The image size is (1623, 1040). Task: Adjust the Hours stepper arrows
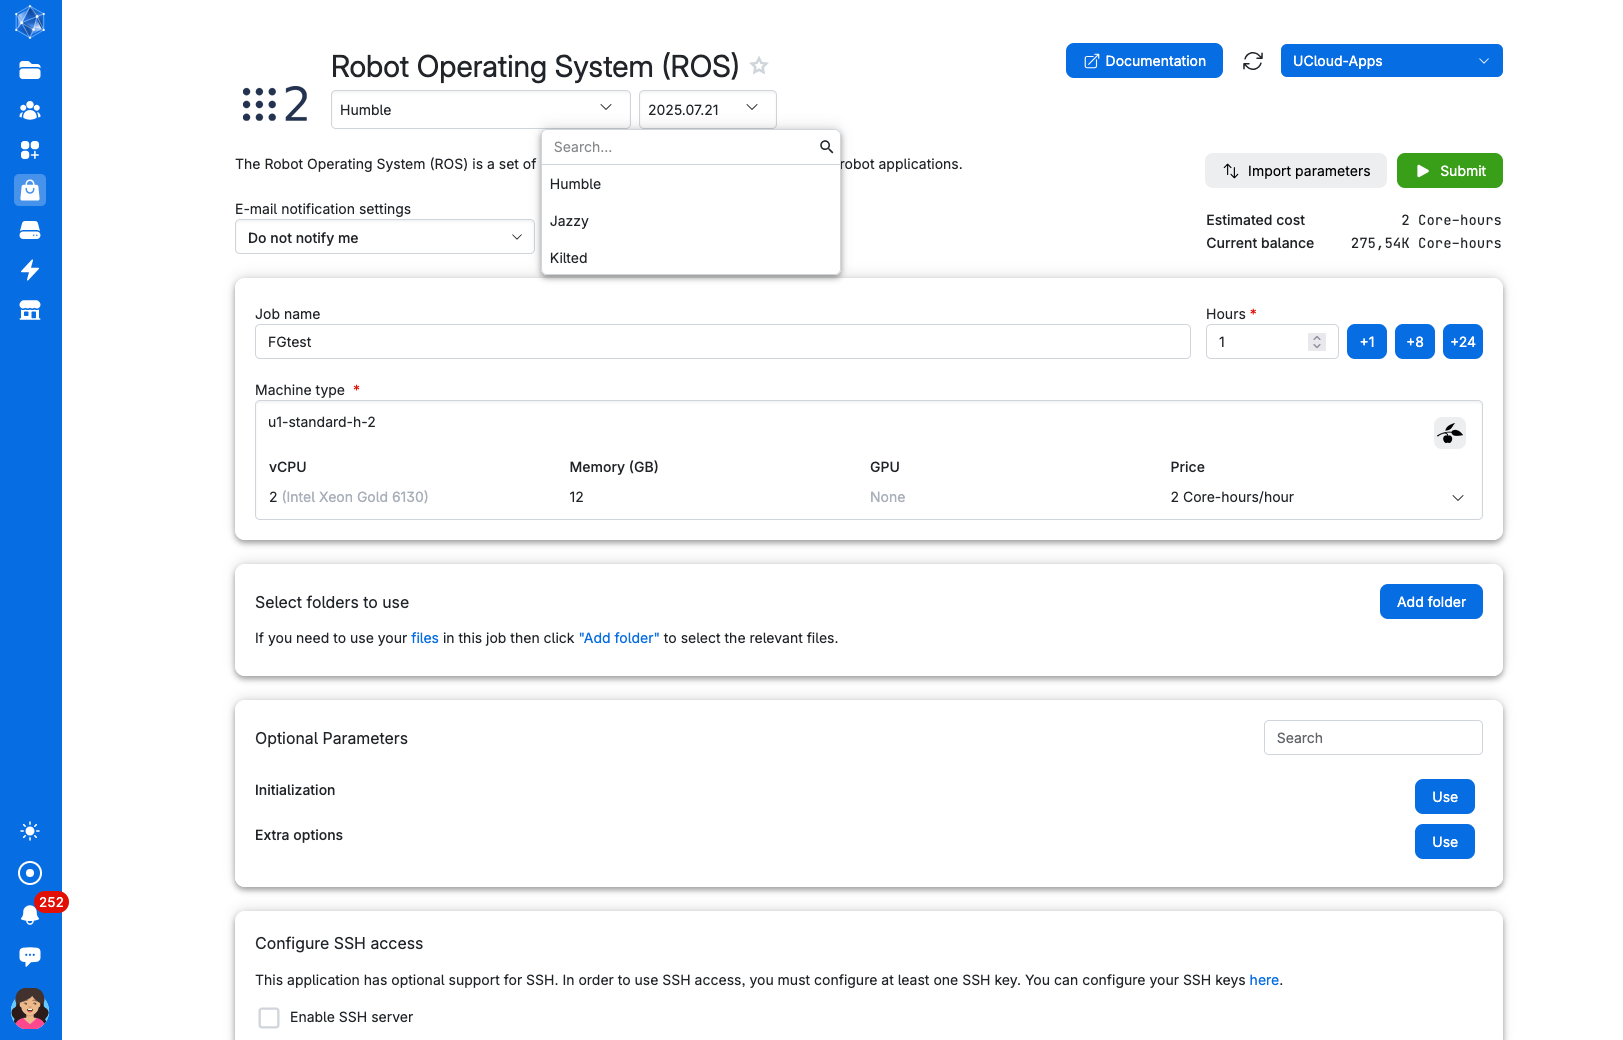pos(1317,342)
